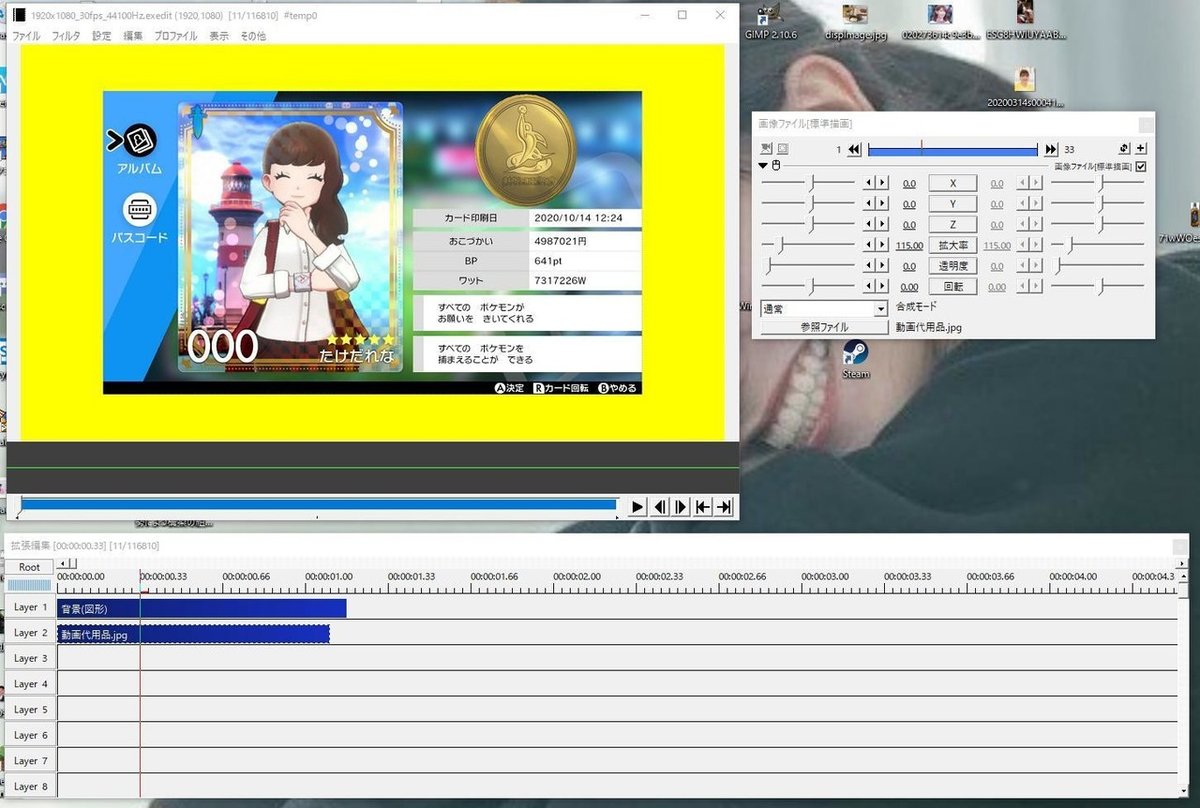1200x808 pixels.
Task: Step forward one frame in preview
Action: (681, 507)
